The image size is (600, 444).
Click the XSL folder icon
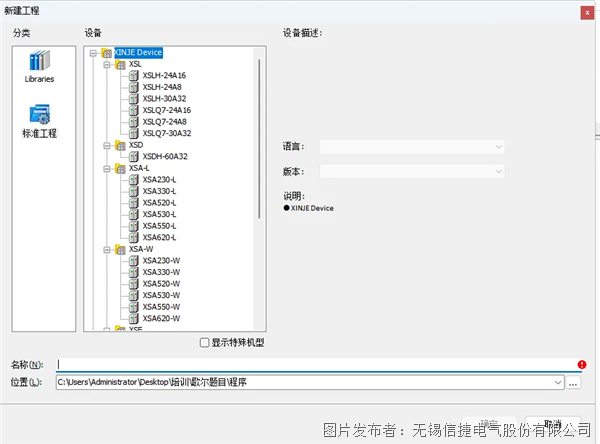120,64
